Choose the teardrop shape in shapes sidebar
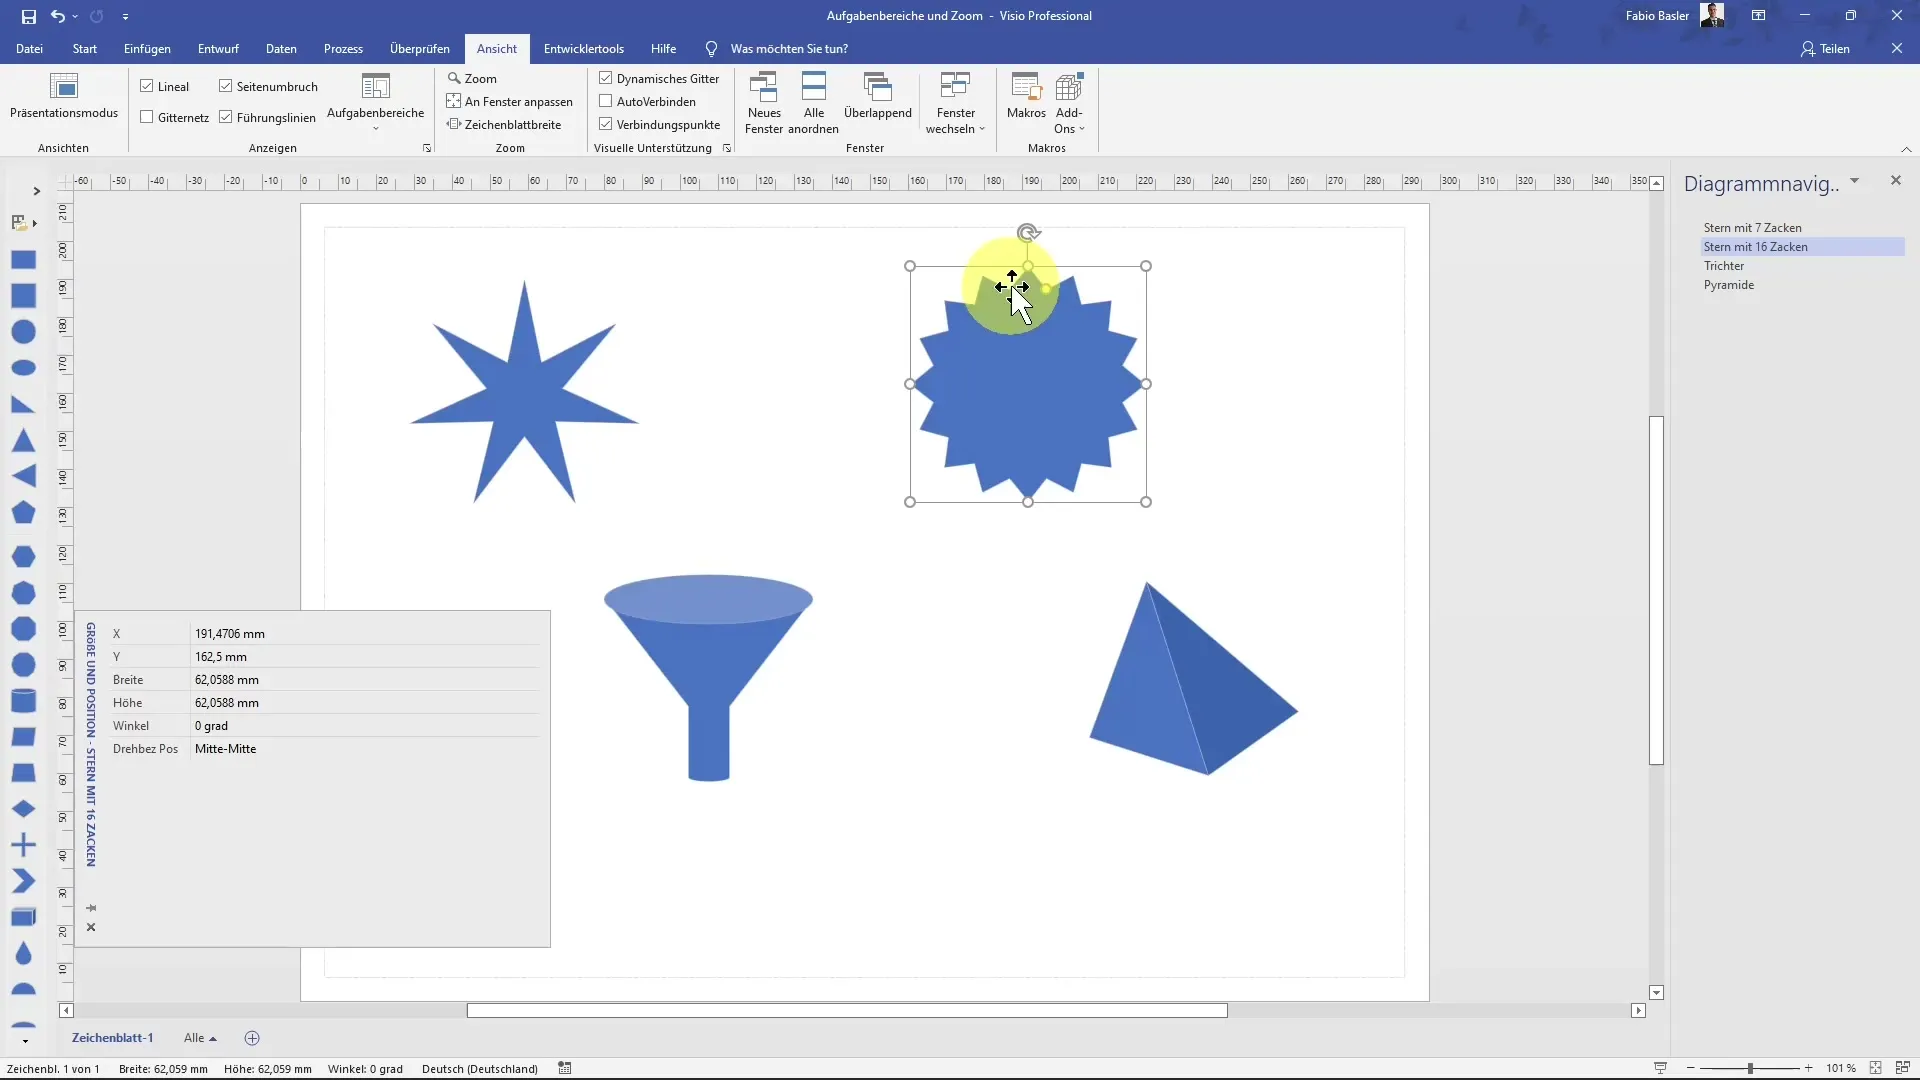 23,954
